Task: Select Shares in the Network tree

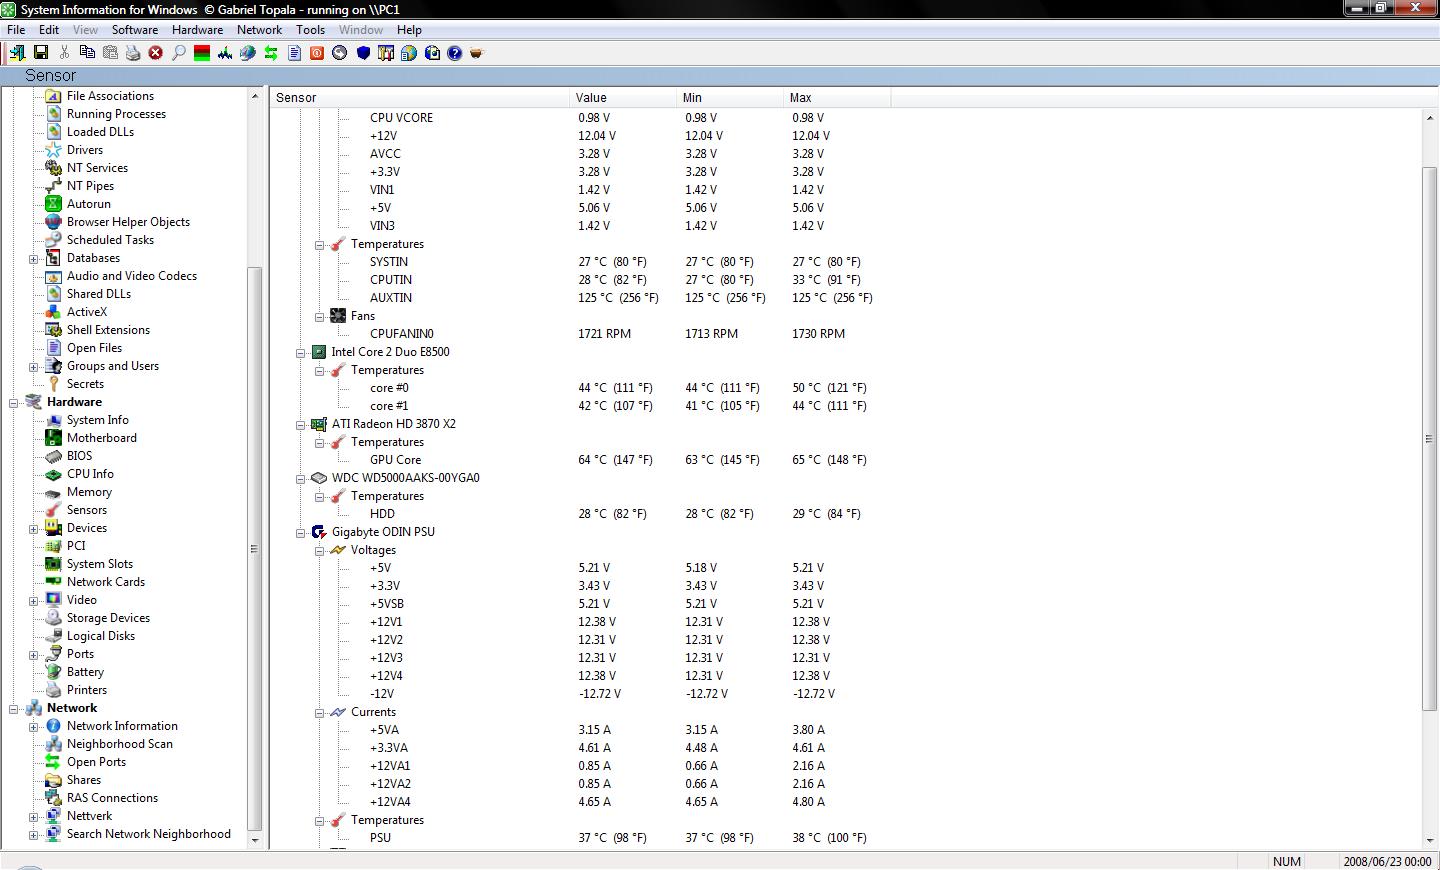Action: [84, 780]
